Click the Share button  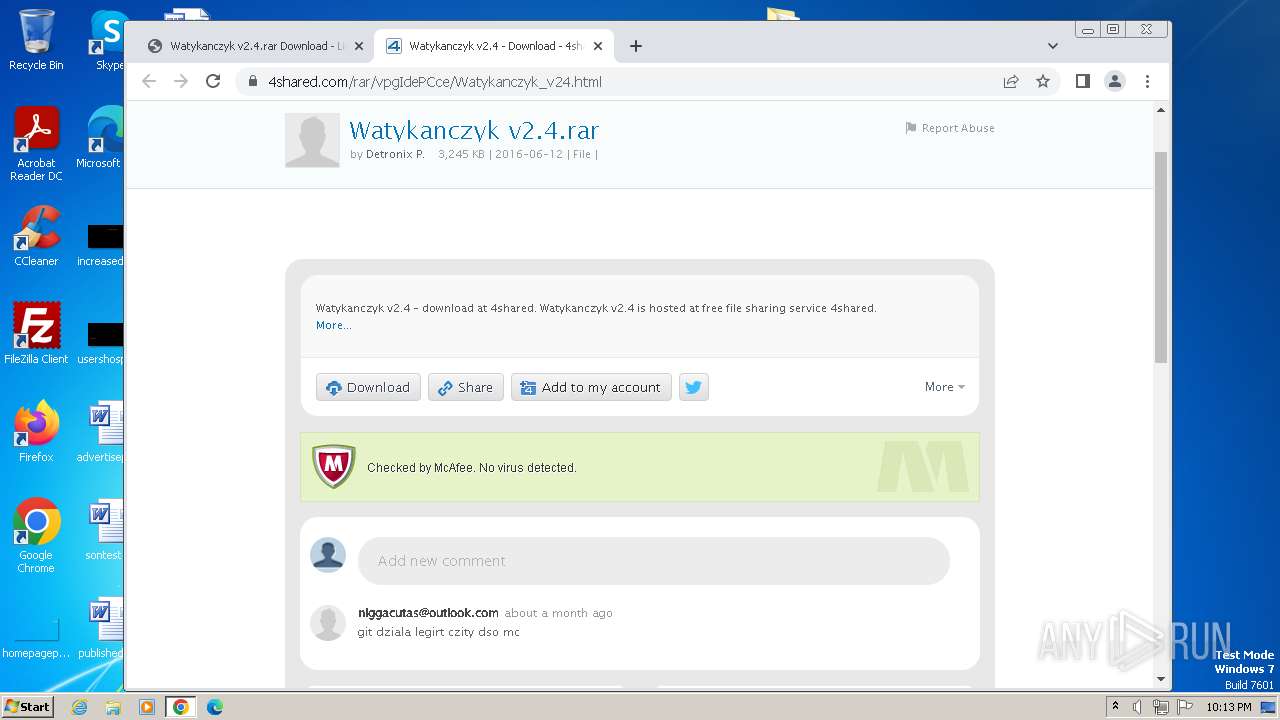point(465,387)
